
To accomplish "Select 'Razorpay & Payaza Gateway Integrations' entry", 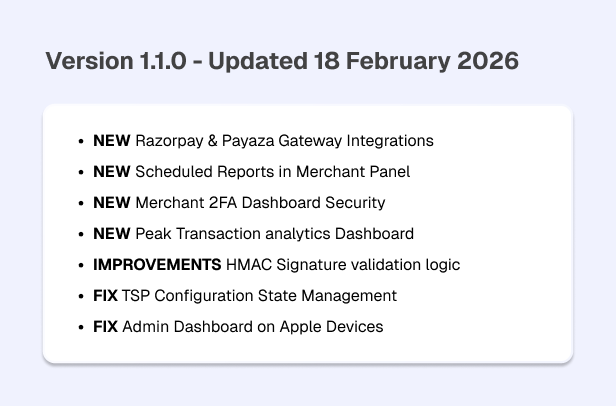I will click(284, 141).
